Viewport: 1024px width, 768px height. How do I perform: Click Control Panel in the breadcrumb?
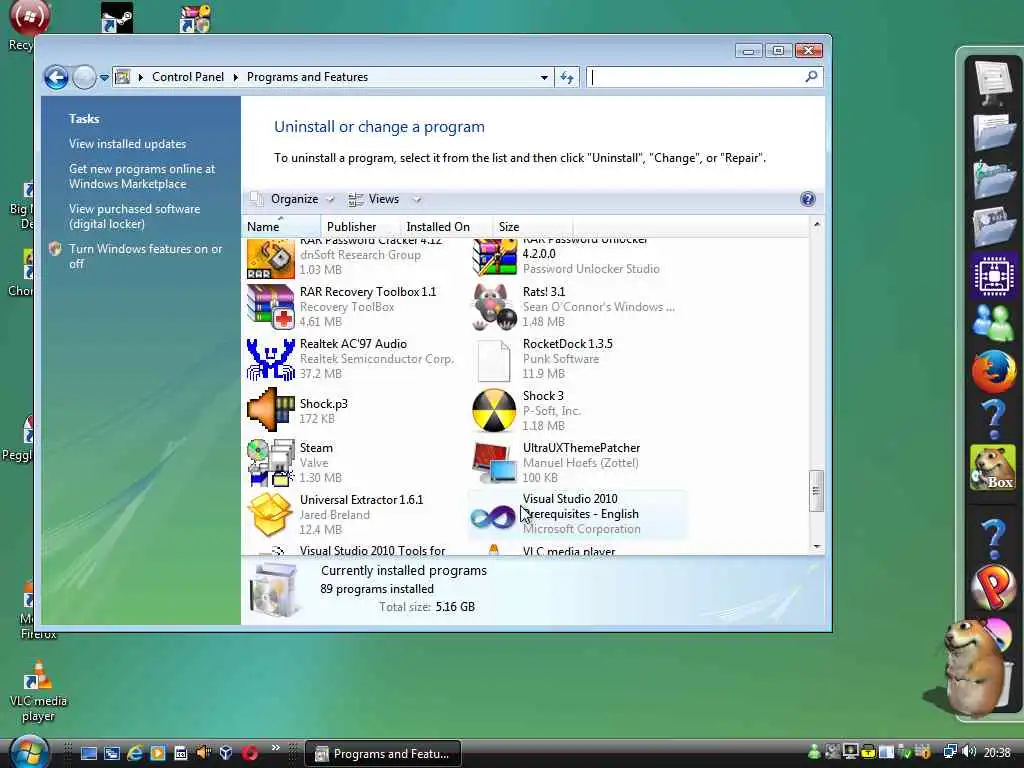(x=187, y=77)
